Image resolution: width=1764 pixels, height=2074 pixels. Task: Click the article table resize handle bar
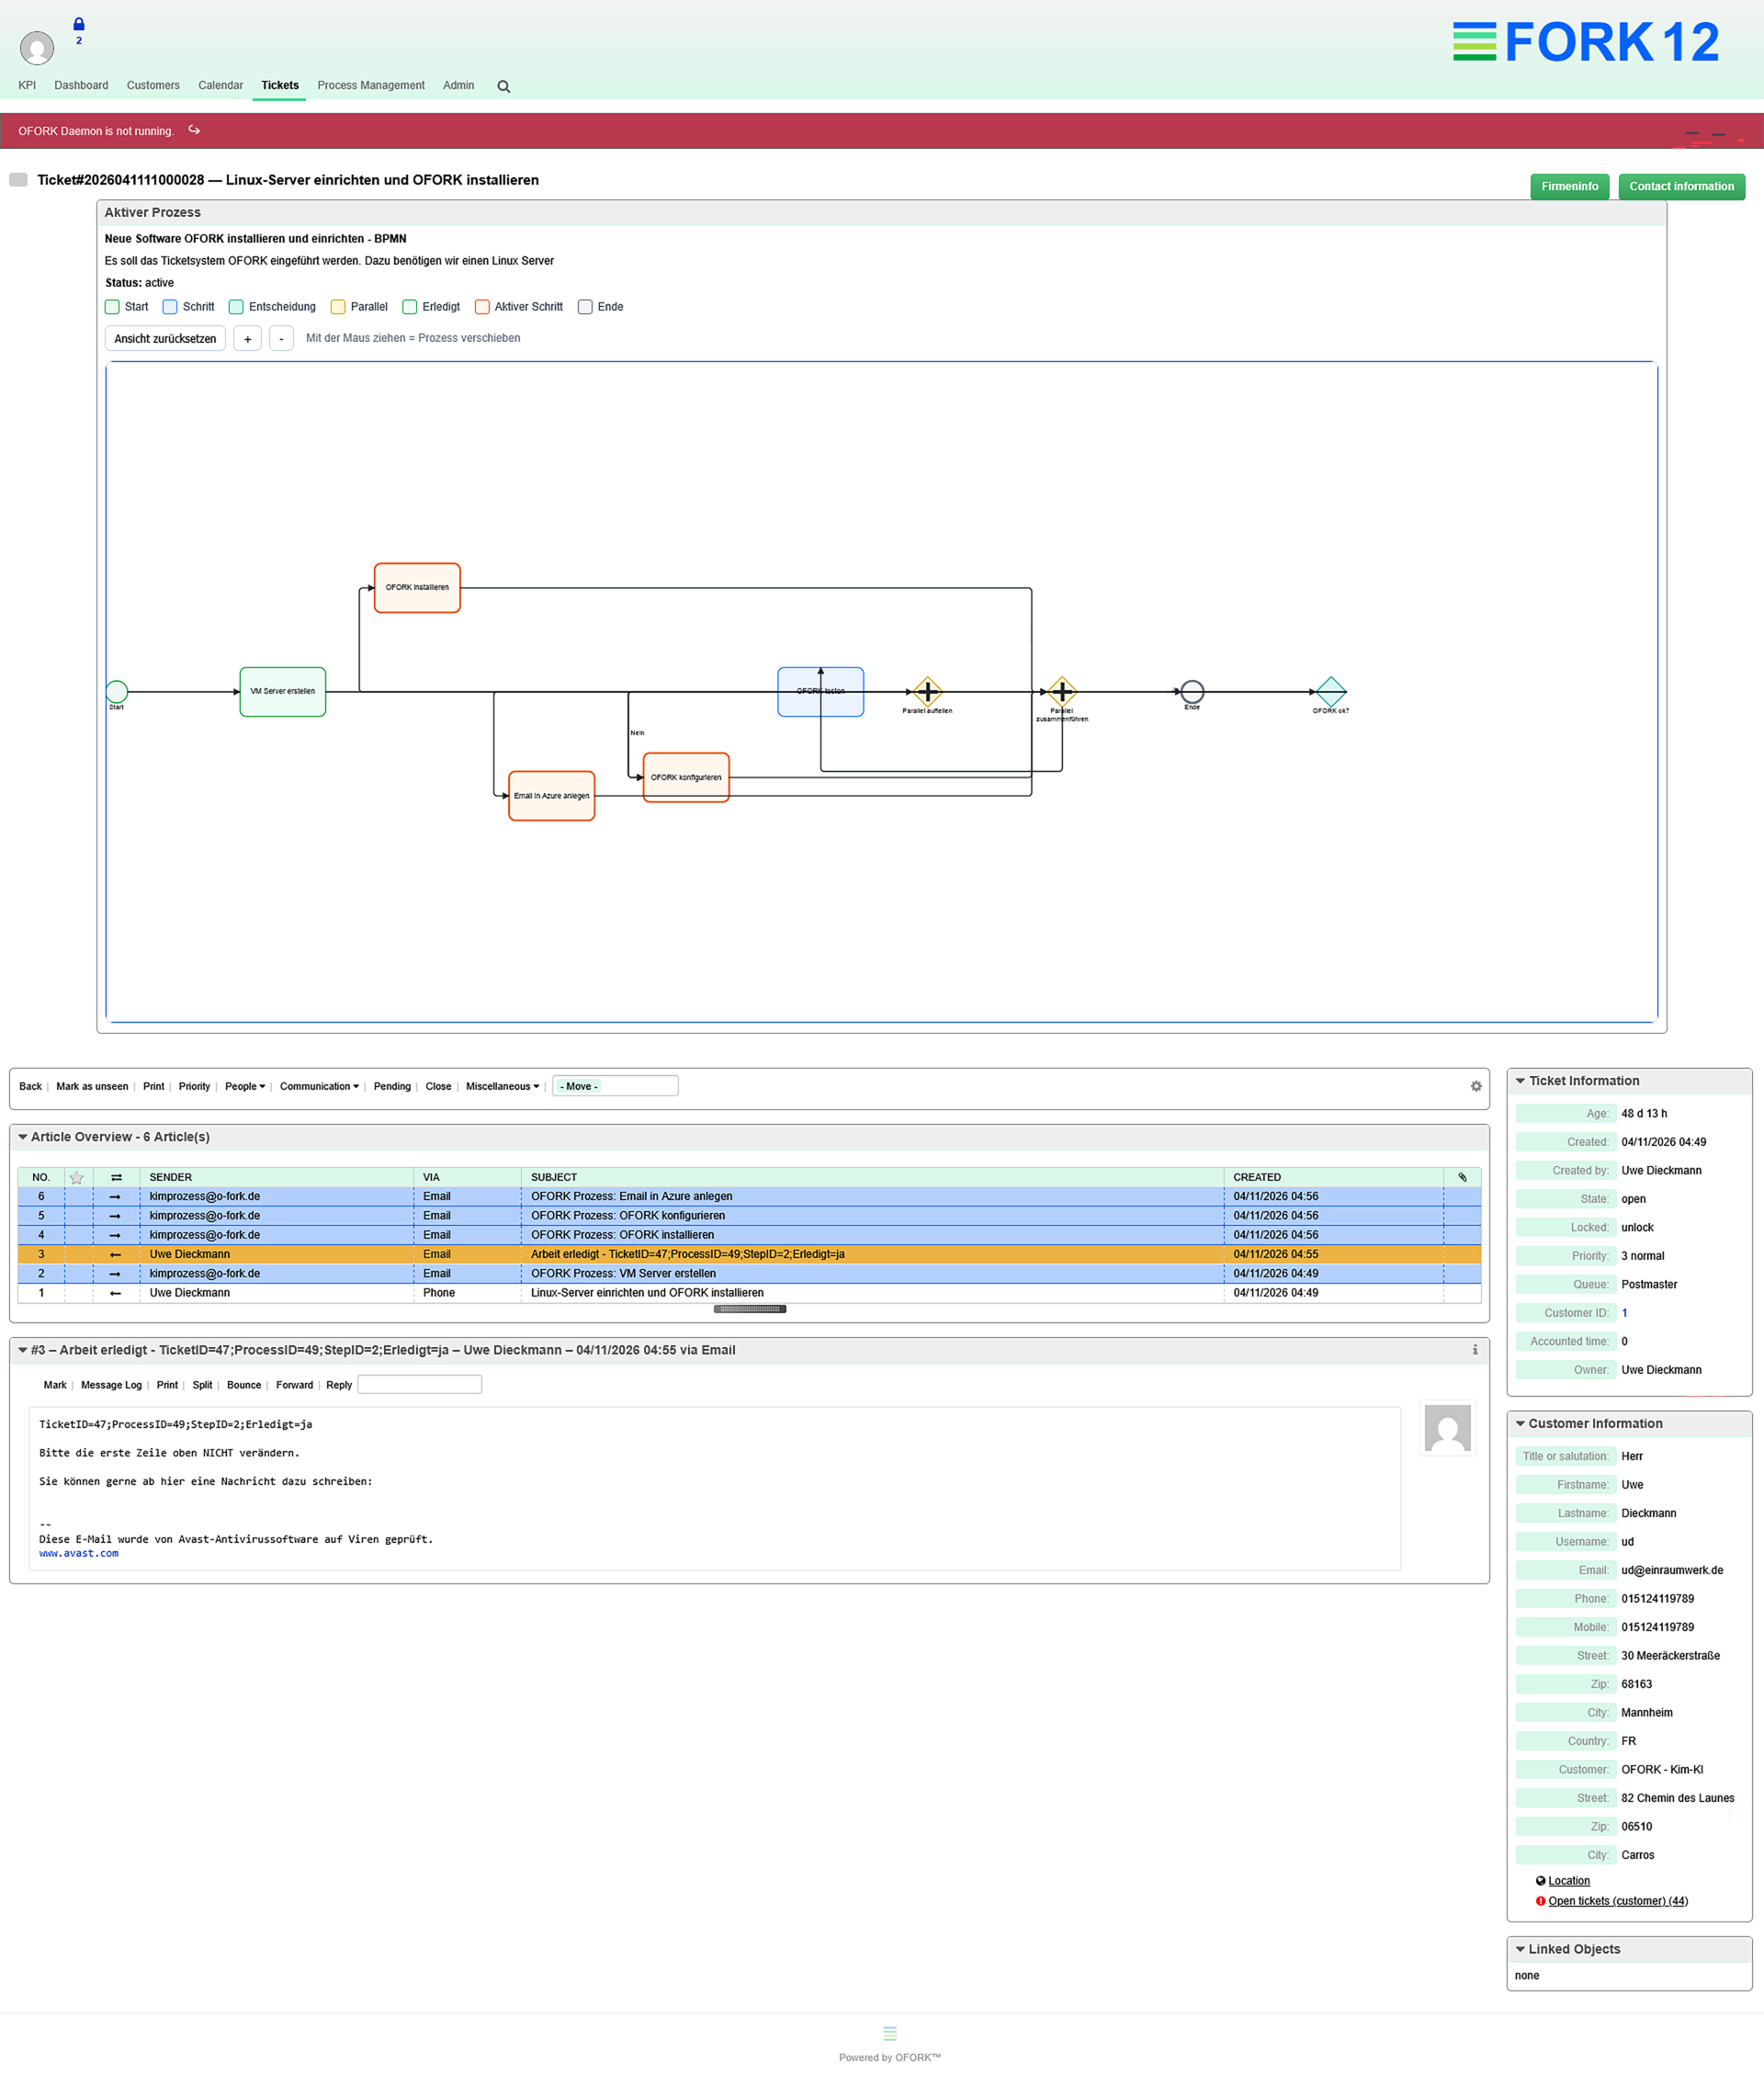[x=750, y=1309]
